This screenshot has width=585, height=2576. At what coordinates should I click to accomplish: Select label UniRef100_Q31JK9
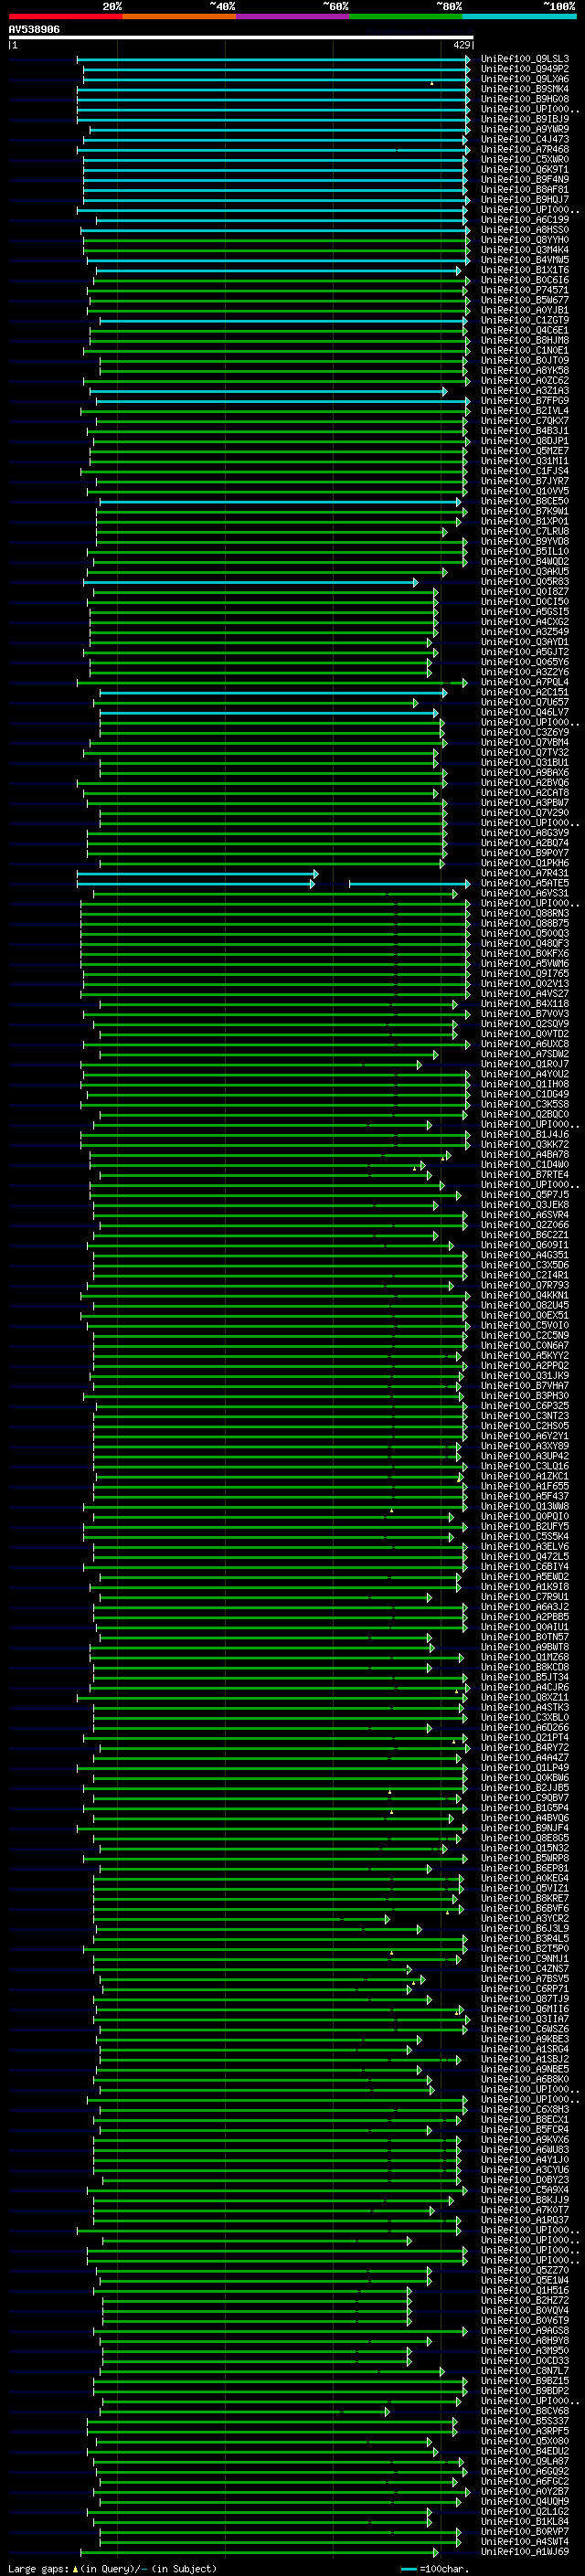coord(525,1376)
